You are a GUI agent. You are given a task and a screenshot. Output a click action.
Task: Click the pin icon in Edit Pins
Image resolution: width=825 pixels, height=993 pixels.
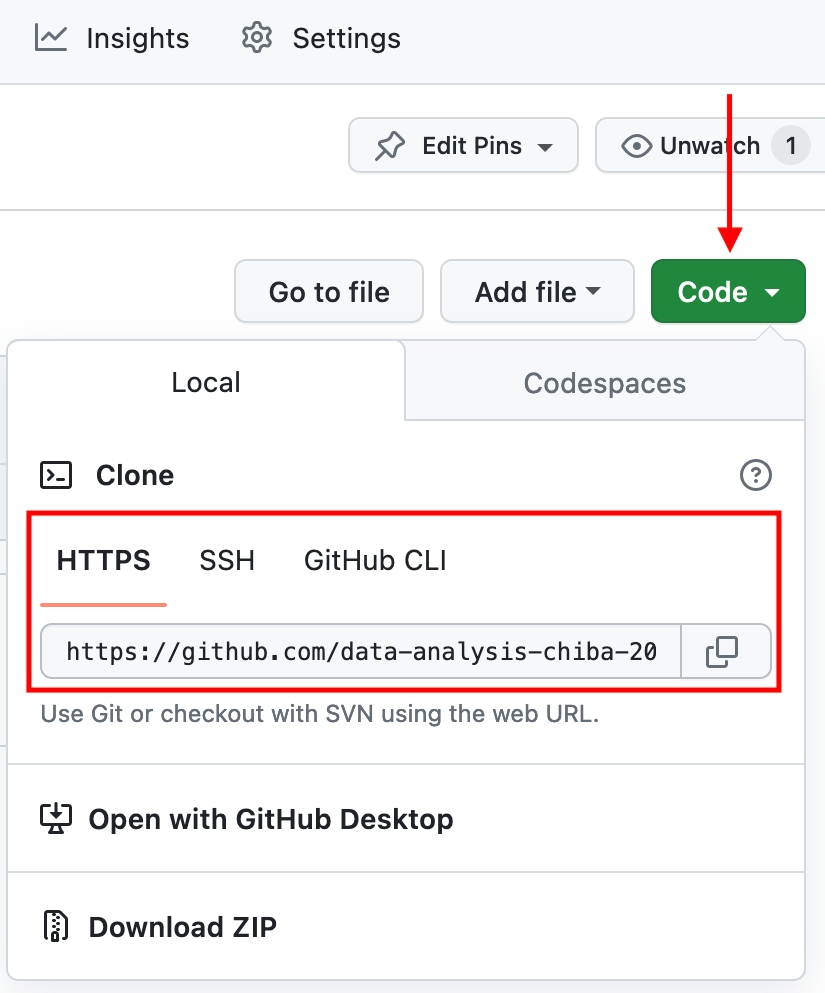tap(389, 146)
